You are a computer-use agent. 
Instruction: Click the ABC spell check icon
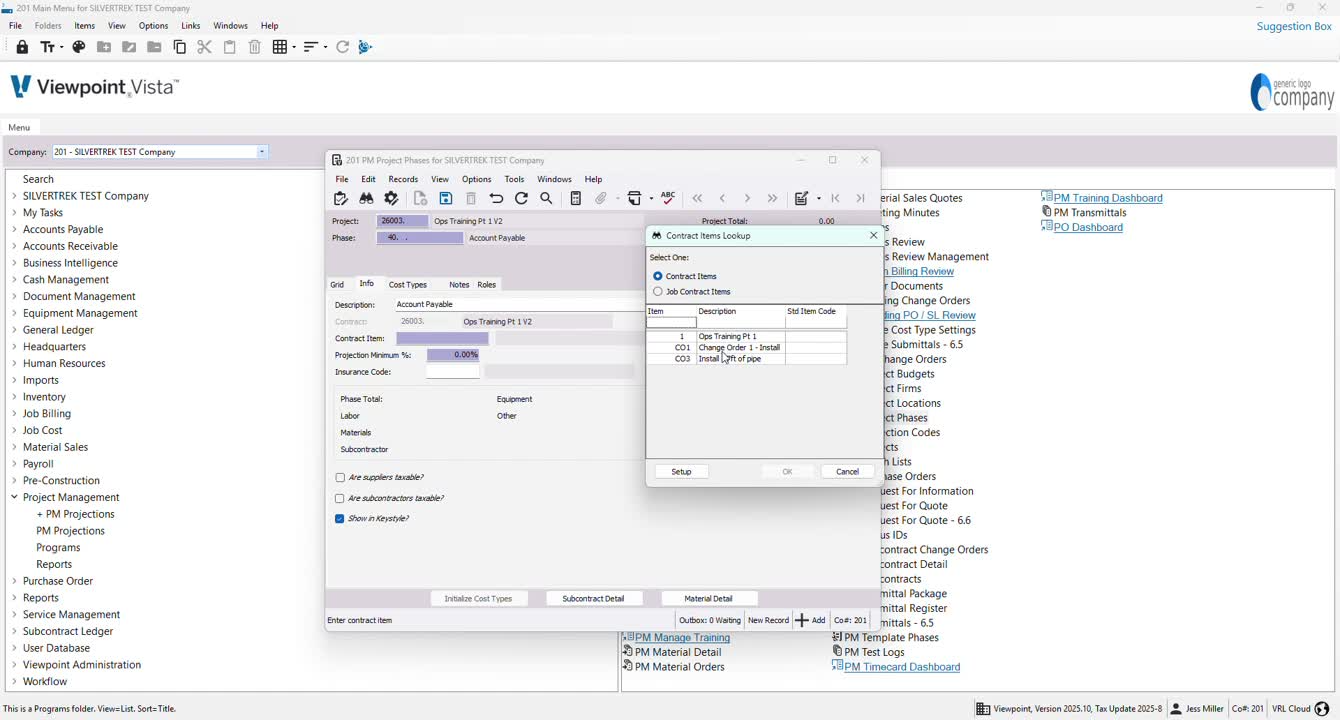(x=668, y=198)
